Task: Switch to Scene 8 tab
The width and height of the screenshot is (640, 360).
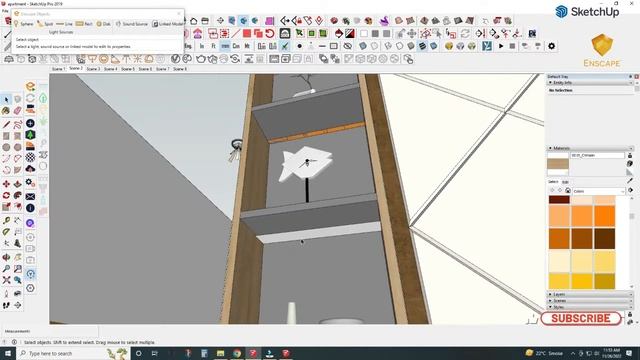Action: 180,69
